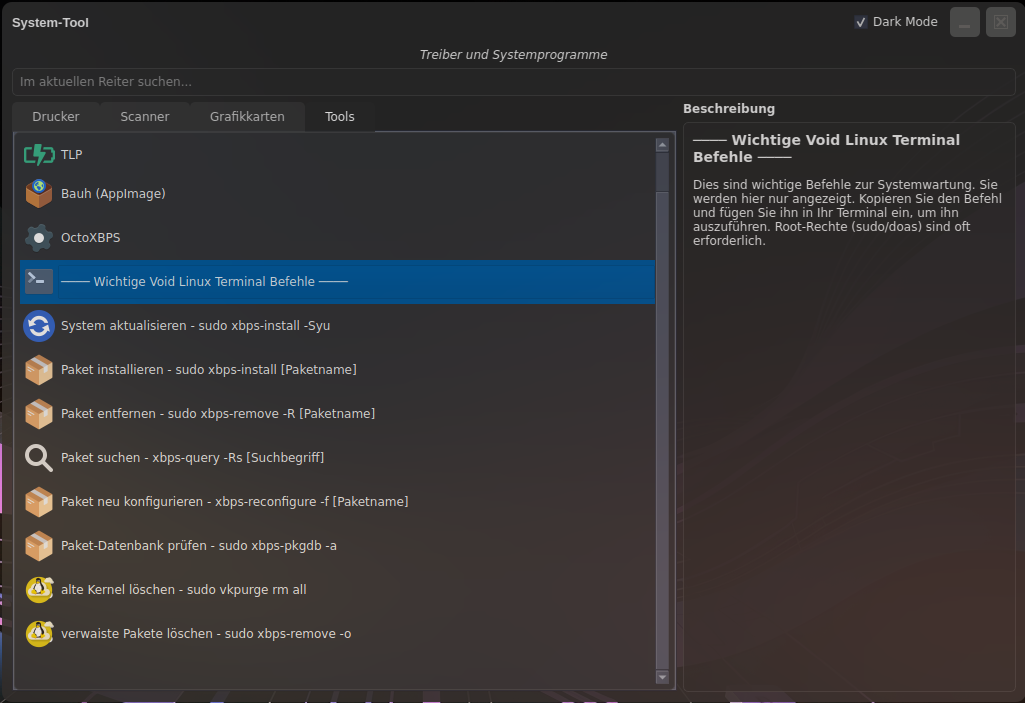Click the TLP battery icon
This screenshot has width=1025, height=703.
click(x=38, y=154)
